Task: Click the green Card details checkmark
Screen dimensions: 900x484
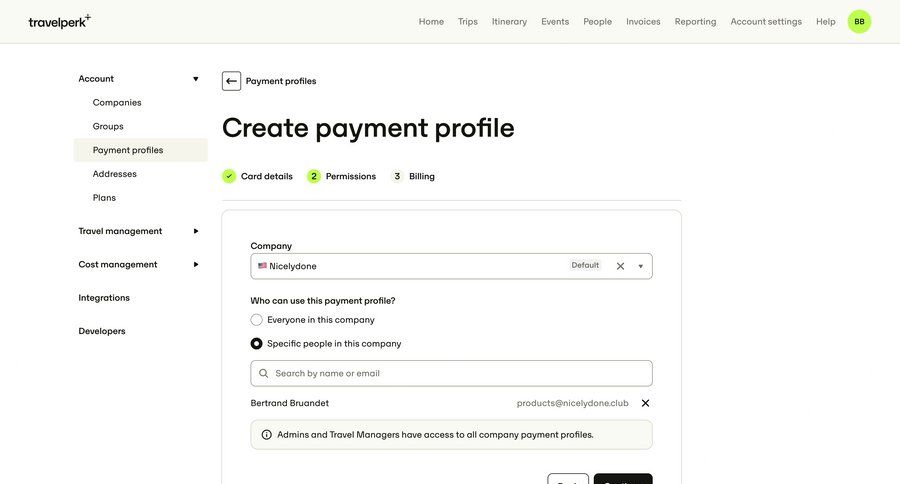Action: (x=229, y=176)
